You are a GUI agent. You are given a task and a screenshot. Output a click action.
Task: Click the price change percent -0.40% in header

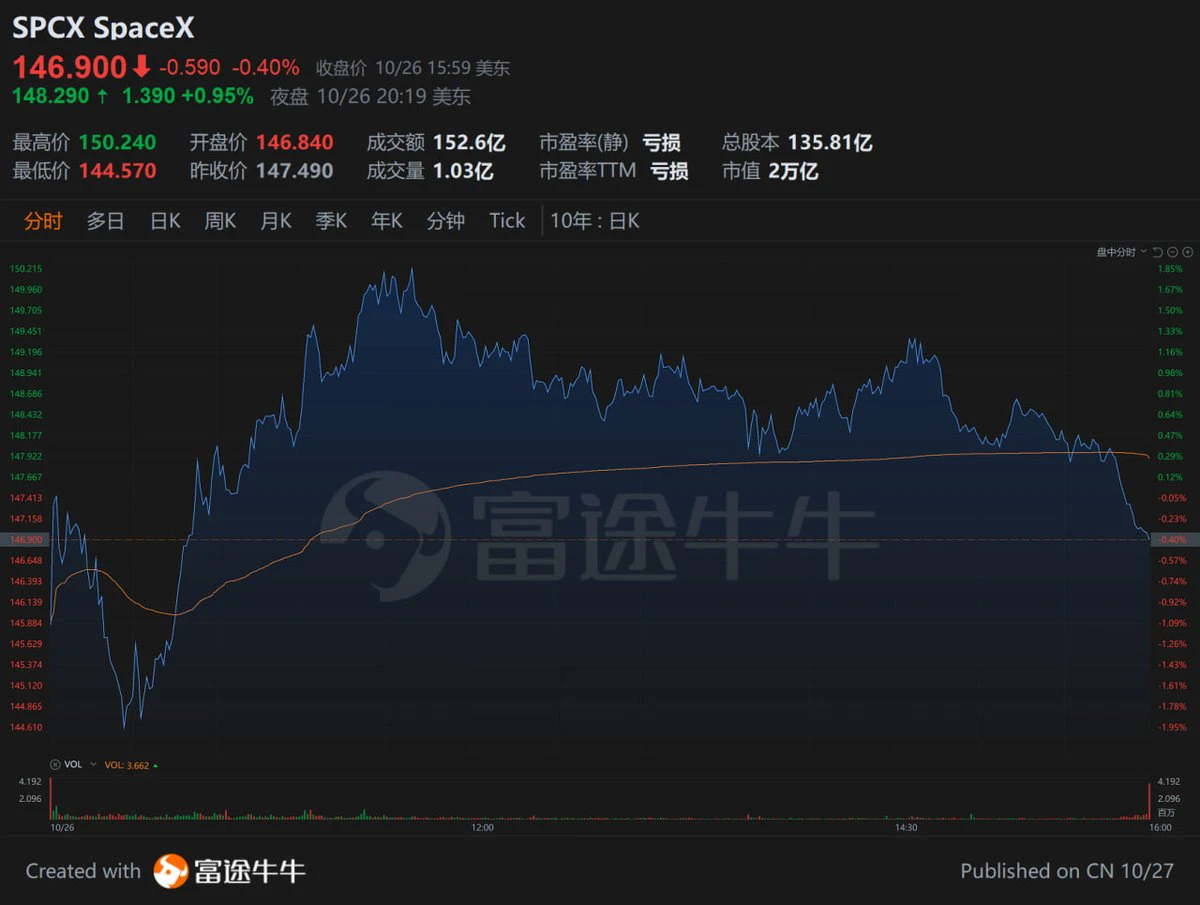click(266, 68)
